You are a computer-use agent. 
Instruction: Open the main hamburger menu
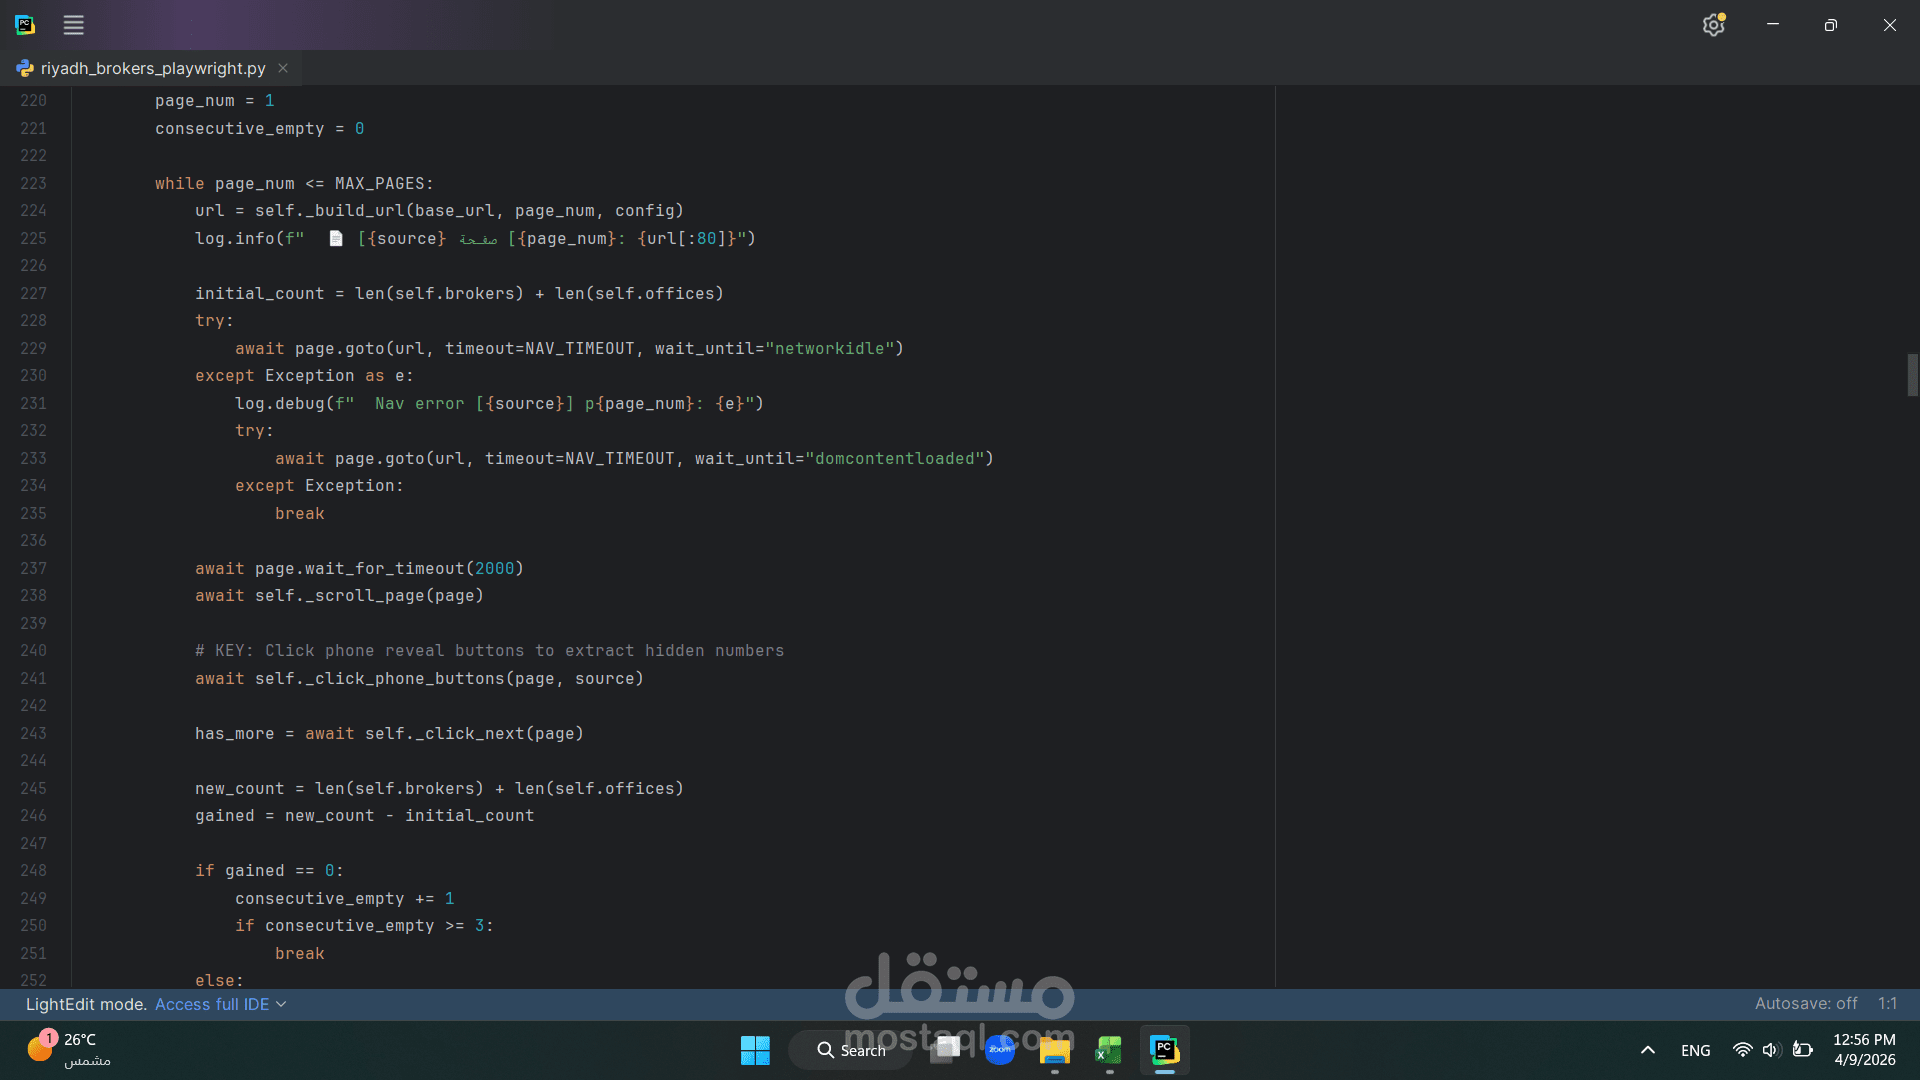click(x=73, y=25)
